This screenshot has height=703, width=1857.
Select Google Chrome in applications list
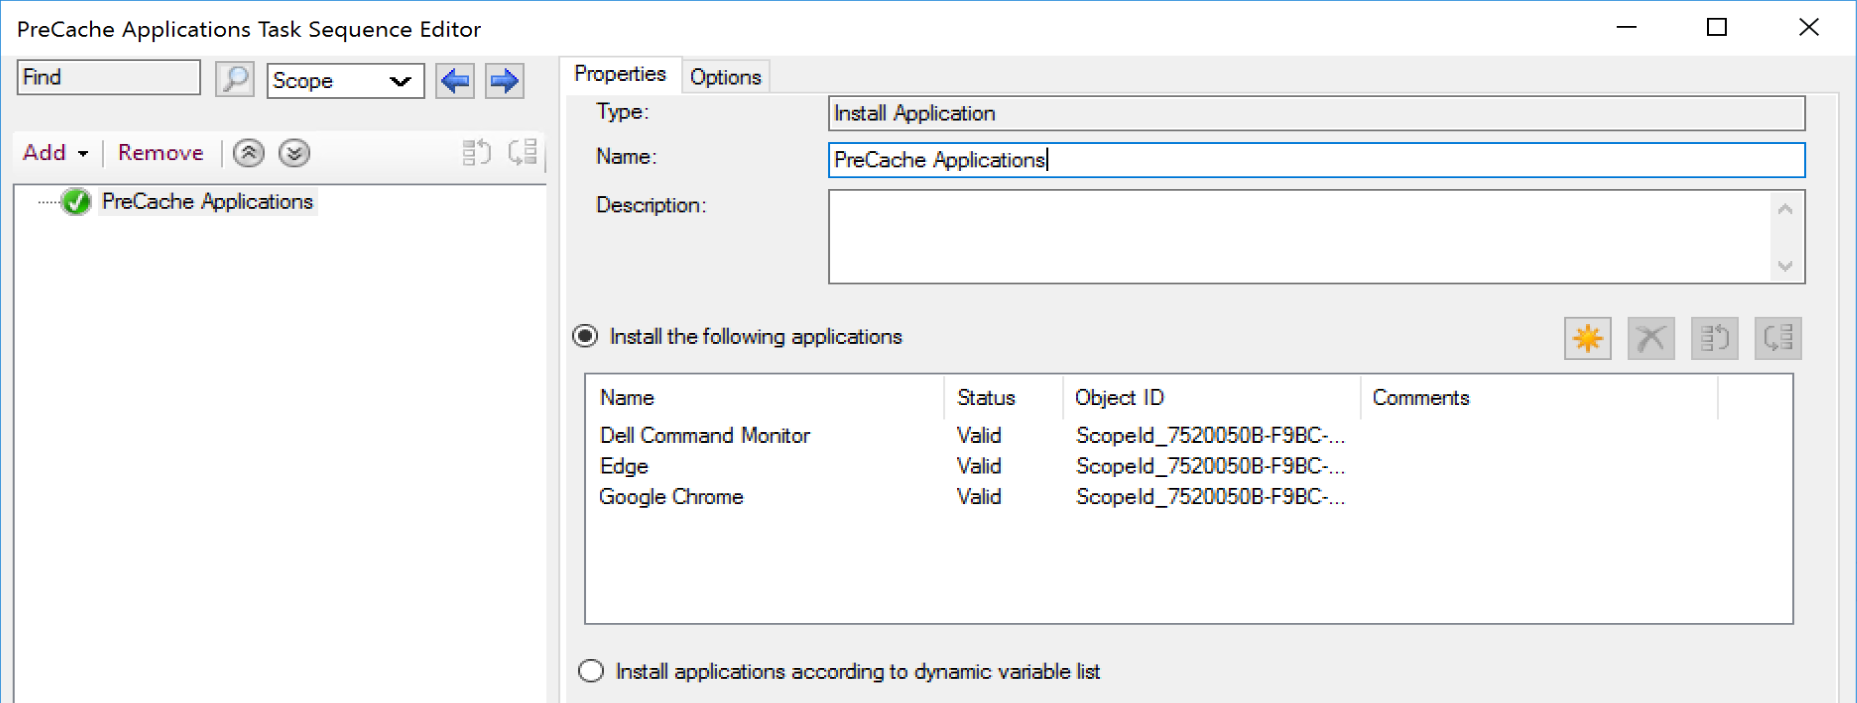pos(671,497)
